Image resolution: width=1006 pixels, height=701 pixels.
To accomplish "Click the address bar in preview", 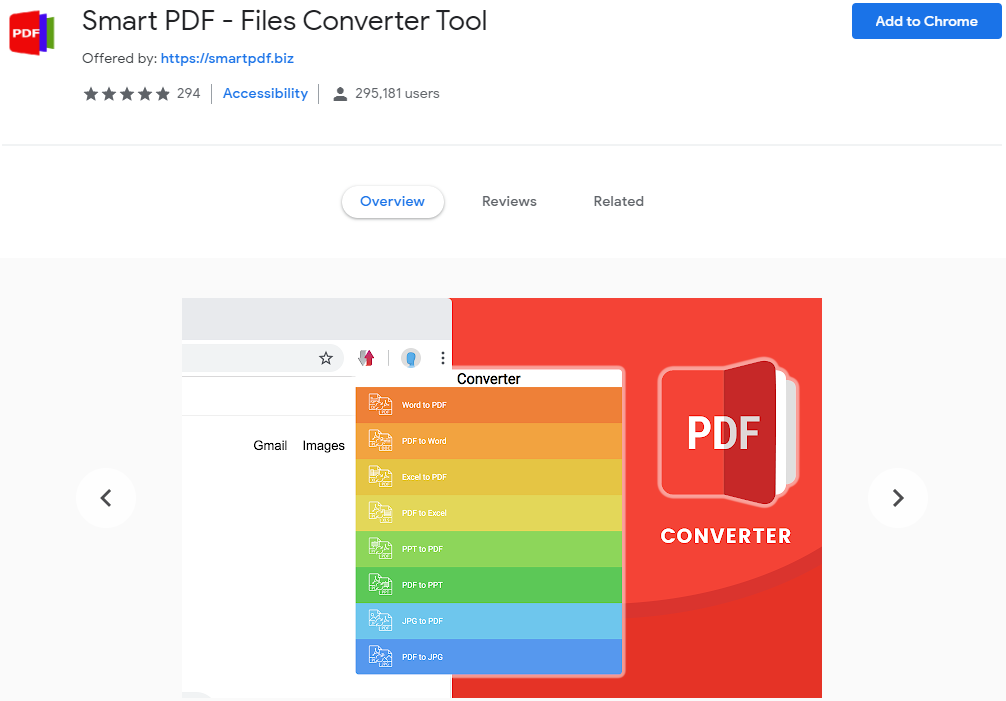I will pos(262,358).
